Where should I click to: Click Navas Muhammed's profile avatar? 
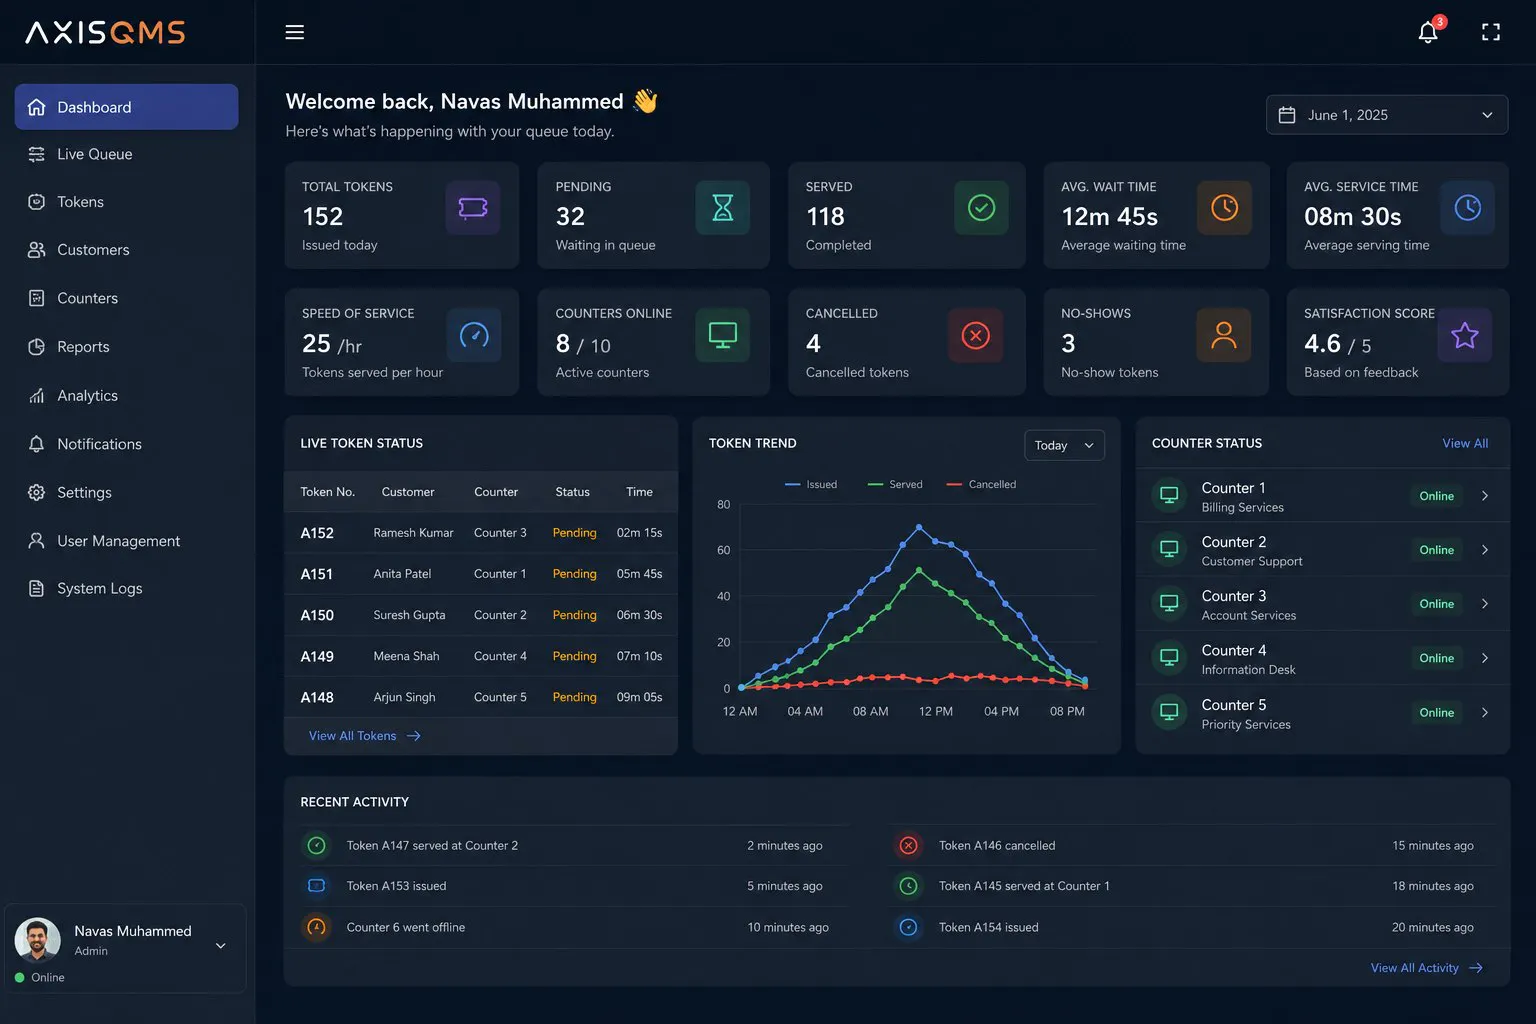(38, 940)
